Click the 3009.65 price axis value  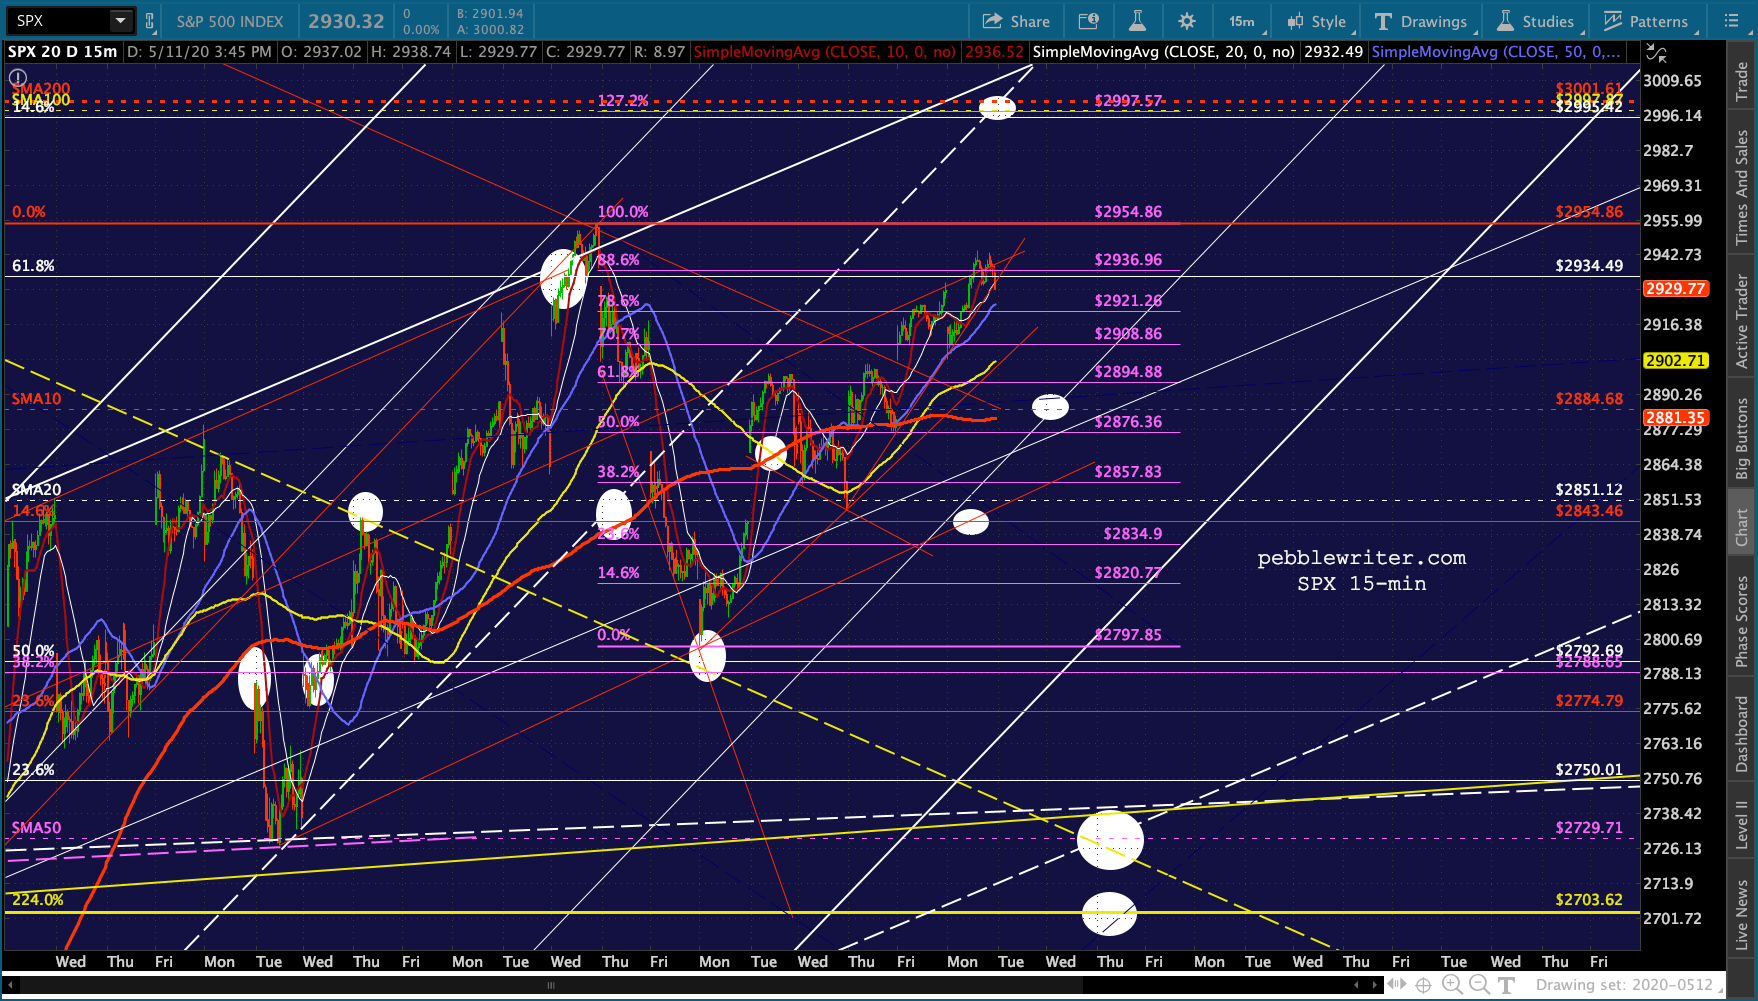pos(1673,81)
